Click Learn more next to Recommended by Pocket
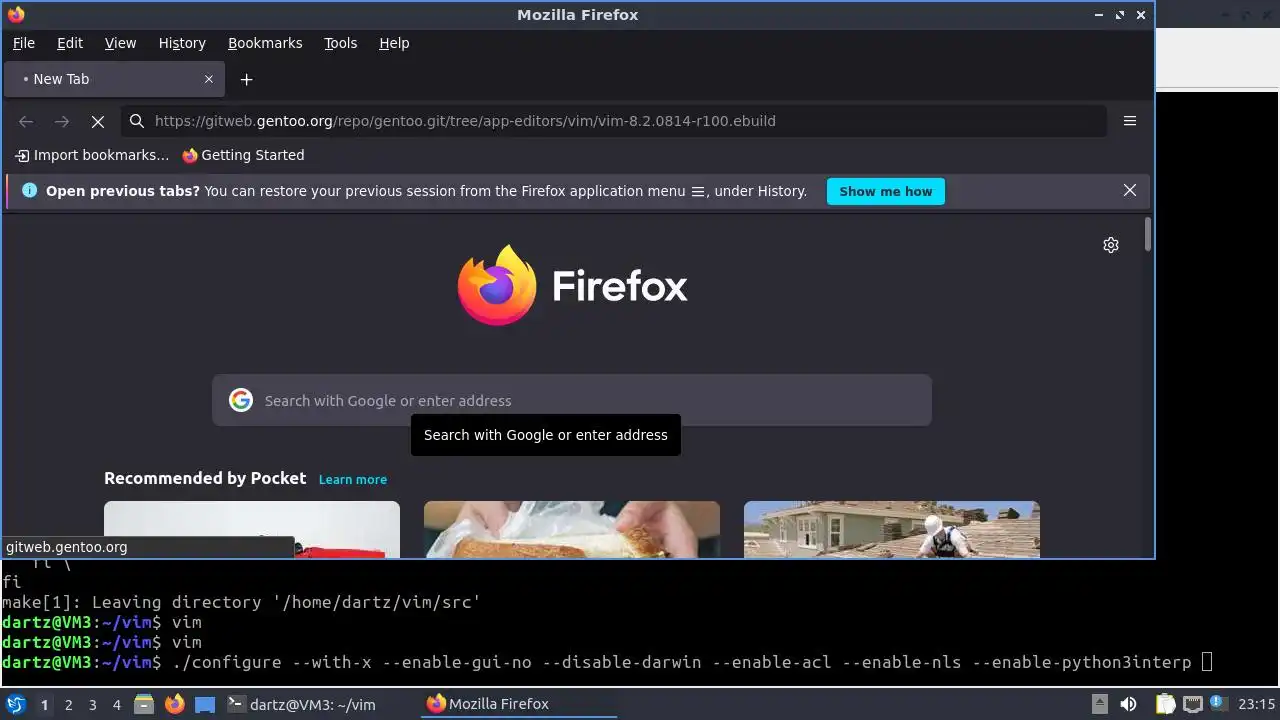 point(353,480)
